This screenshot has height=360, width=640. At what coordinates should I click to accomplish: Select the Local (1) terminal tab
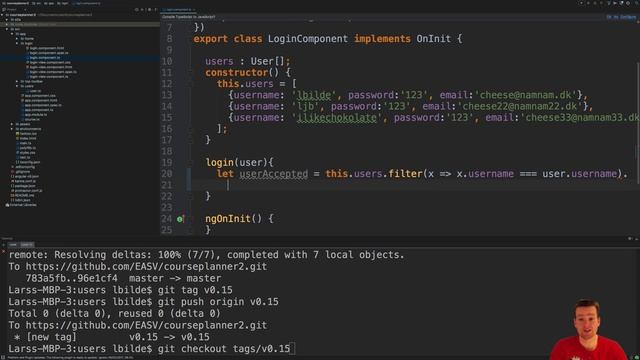[x=27, y=245]
